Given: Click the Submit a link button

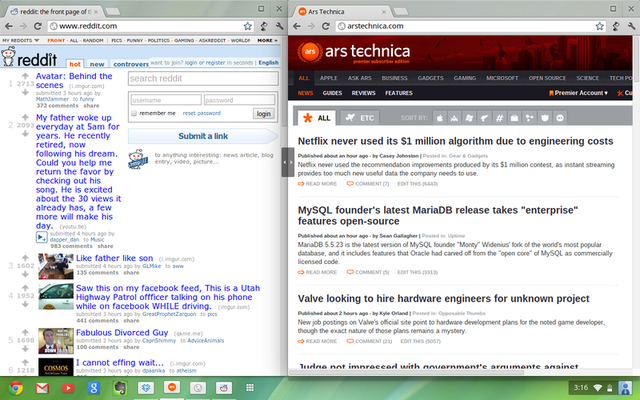Looking at the screenshot, I should pos(203,136).
